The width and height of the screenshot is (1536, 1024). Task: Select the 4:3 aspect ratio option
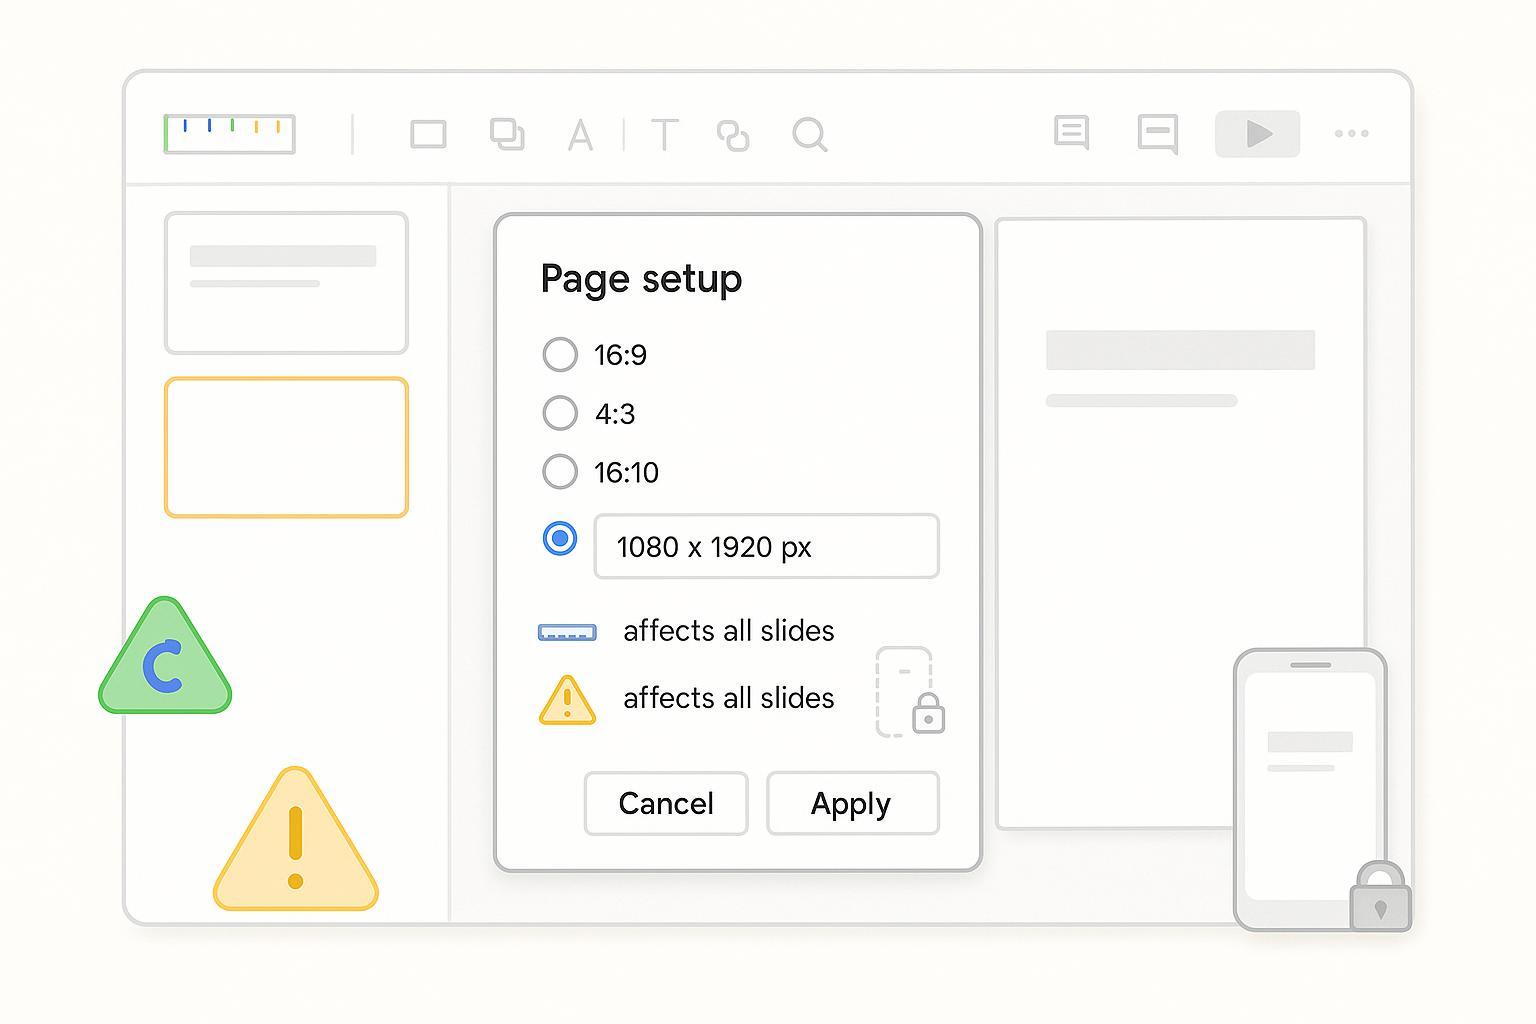pyautogui.click(x=560, y=413)
